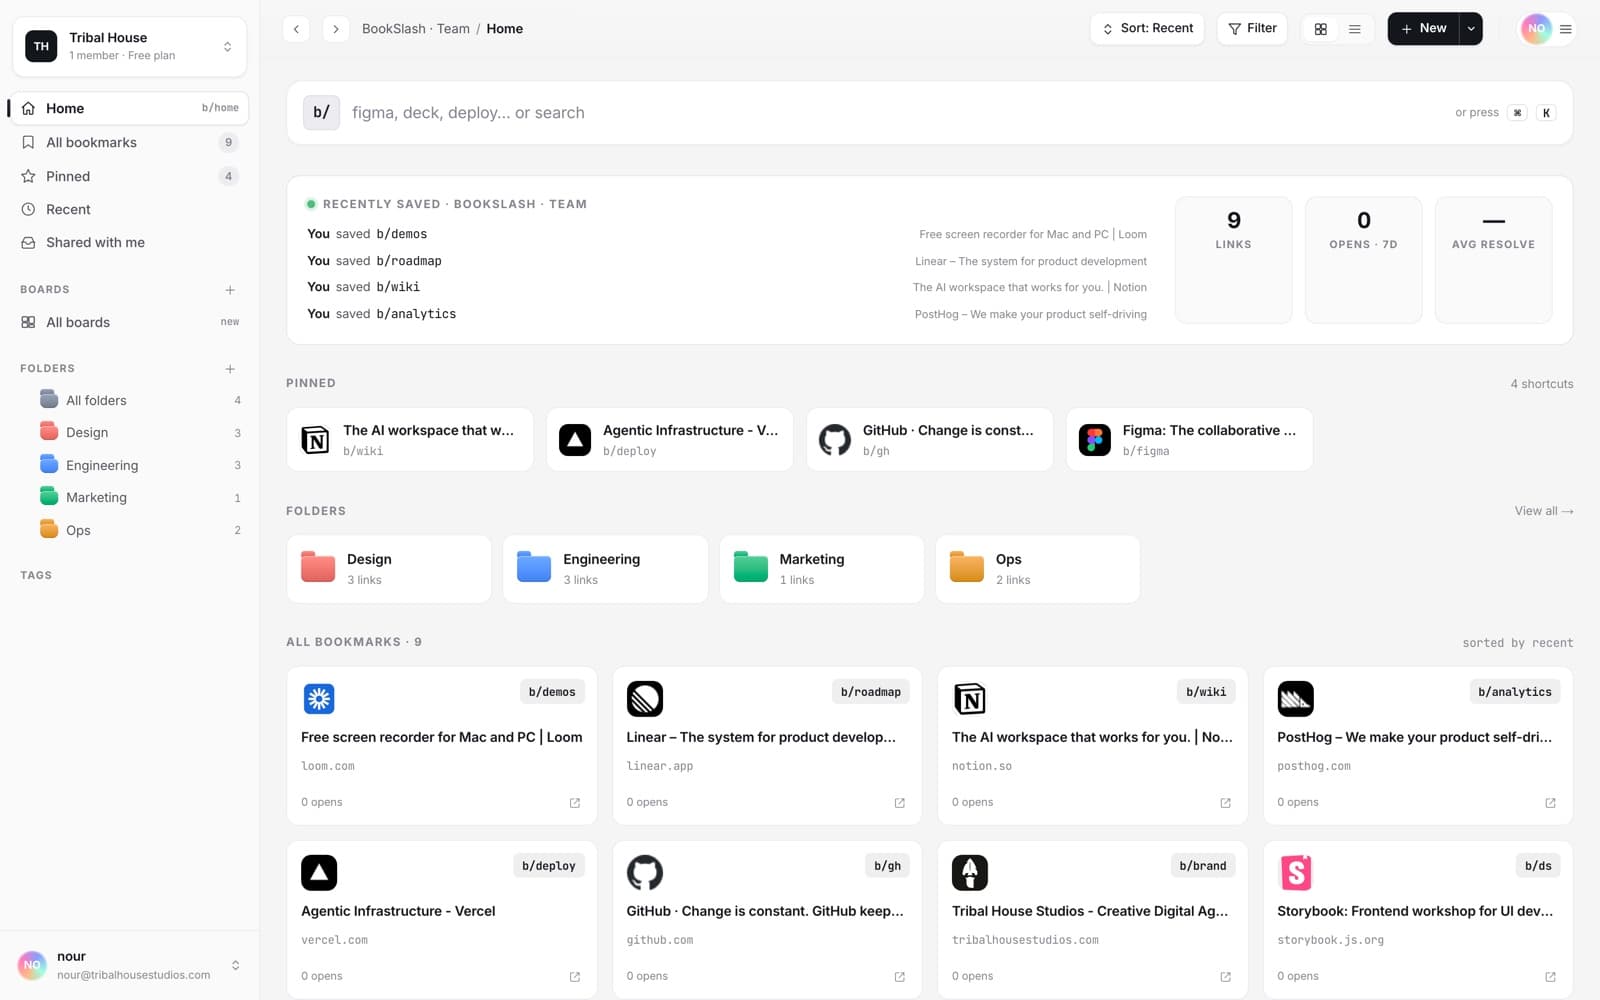This screenshot has height=1000, width=1600.
Task: Click the 0 OPENS · 7D stat card
Action: tap(1364, 260)
